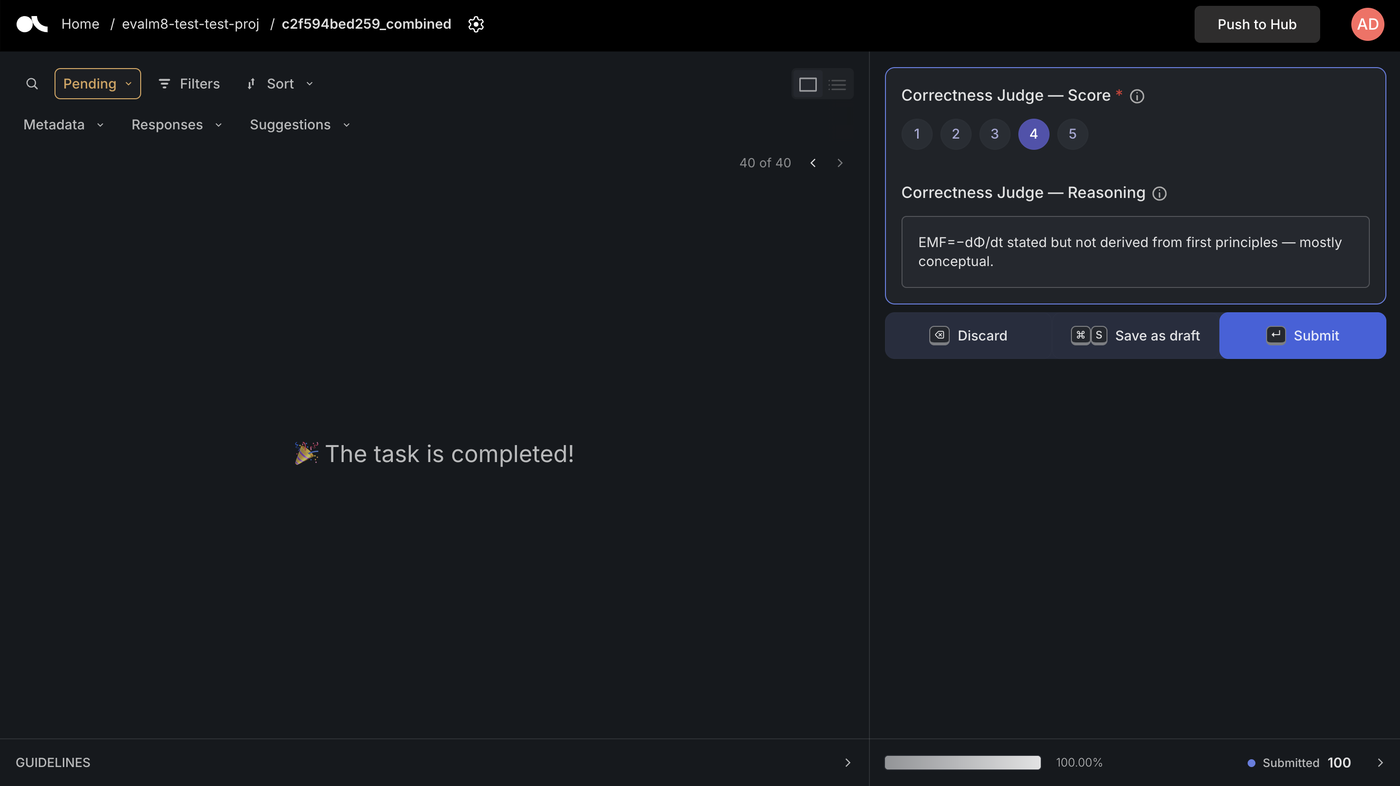Discard the current response
The height and width of the screenshot is (786, 1400).
[x=968, y=336]
